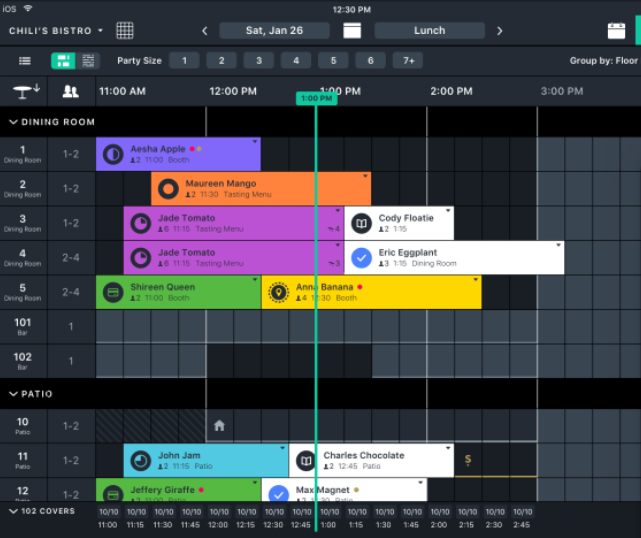Switch to list view icon

click(25, 61)
